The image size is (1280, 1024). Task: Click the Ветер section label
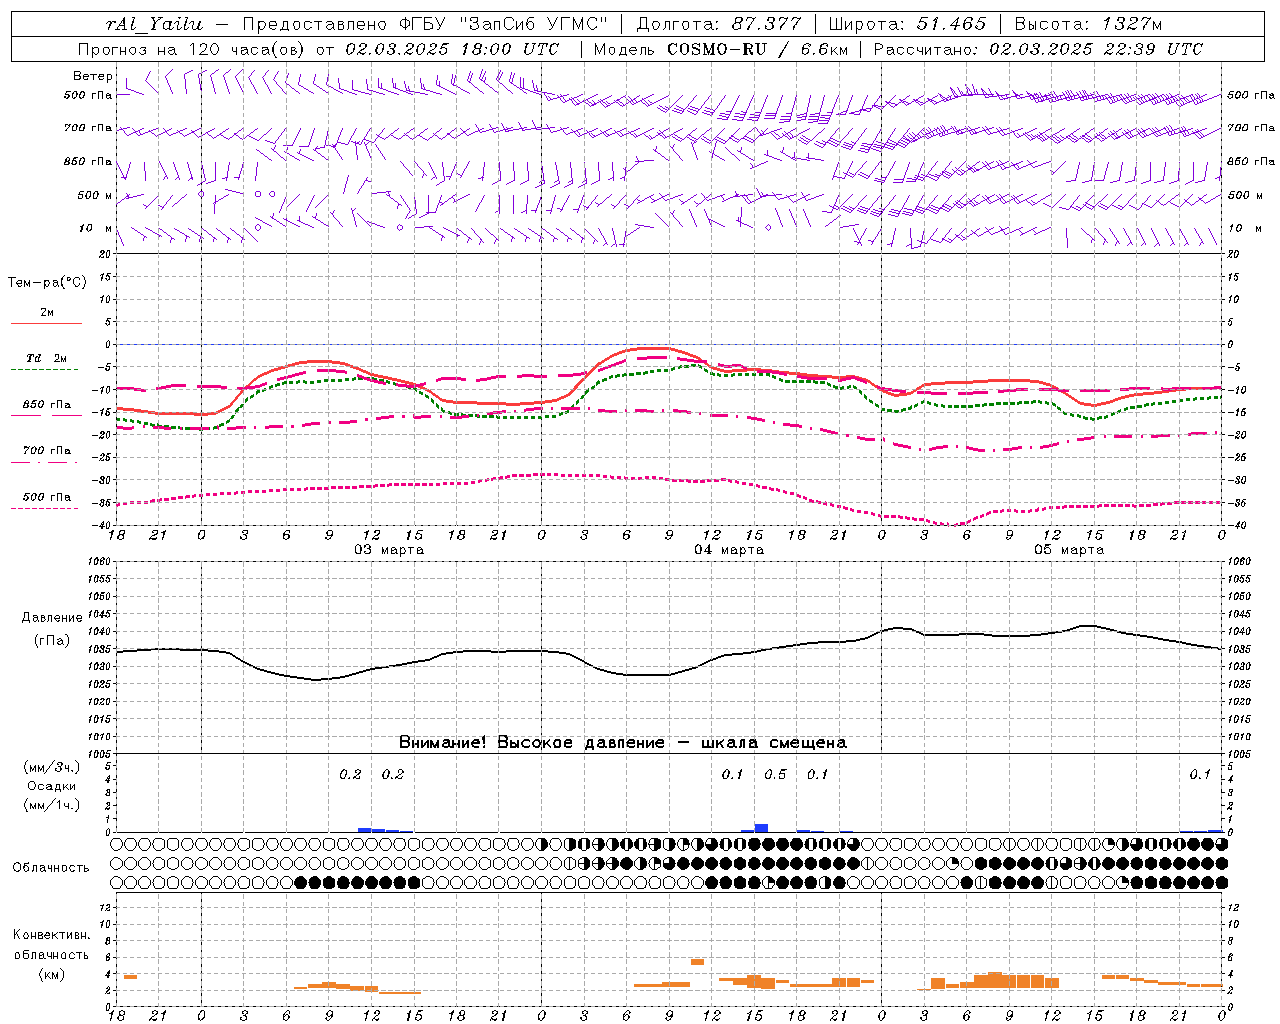(x=93, y=76)
